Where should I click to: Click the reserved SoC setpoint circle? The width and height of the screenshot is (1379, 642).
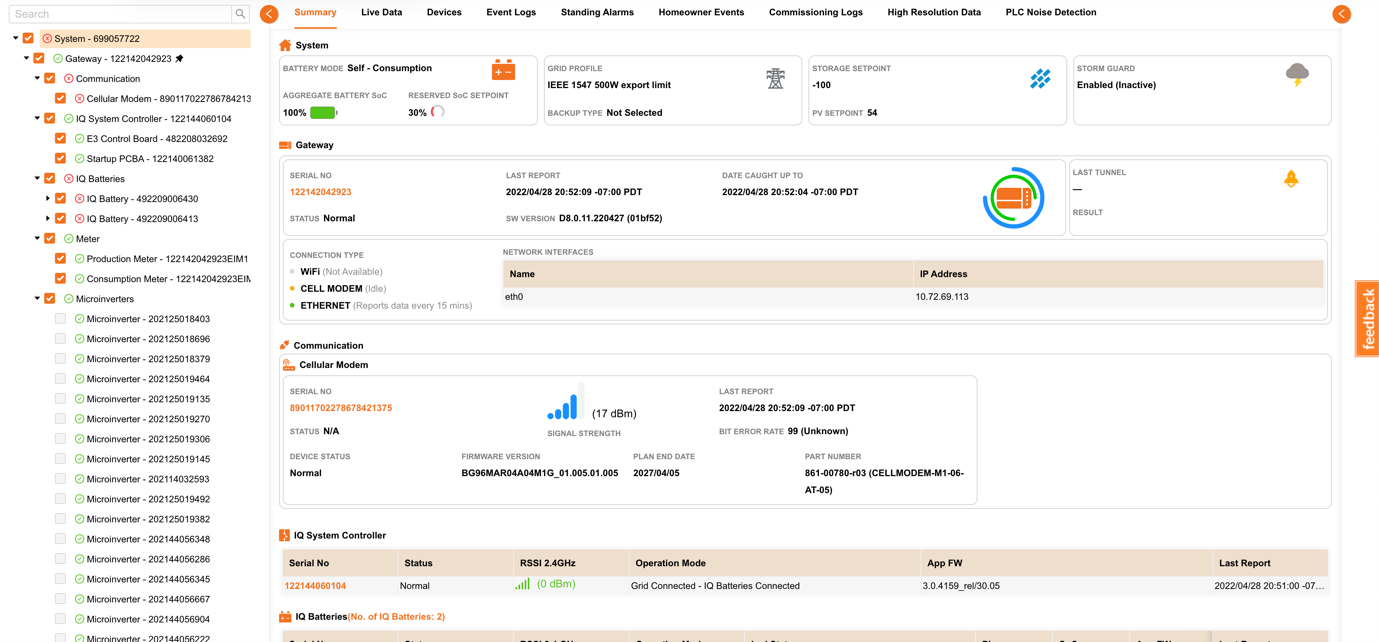coord(437,112)
